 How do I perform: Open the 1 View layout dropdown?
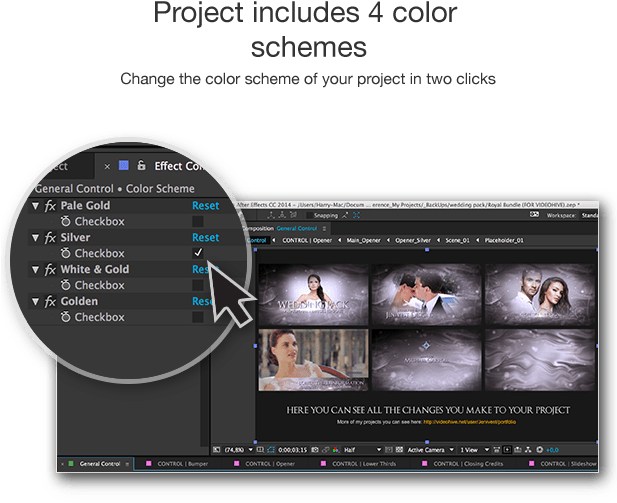[x=474, y=450]
